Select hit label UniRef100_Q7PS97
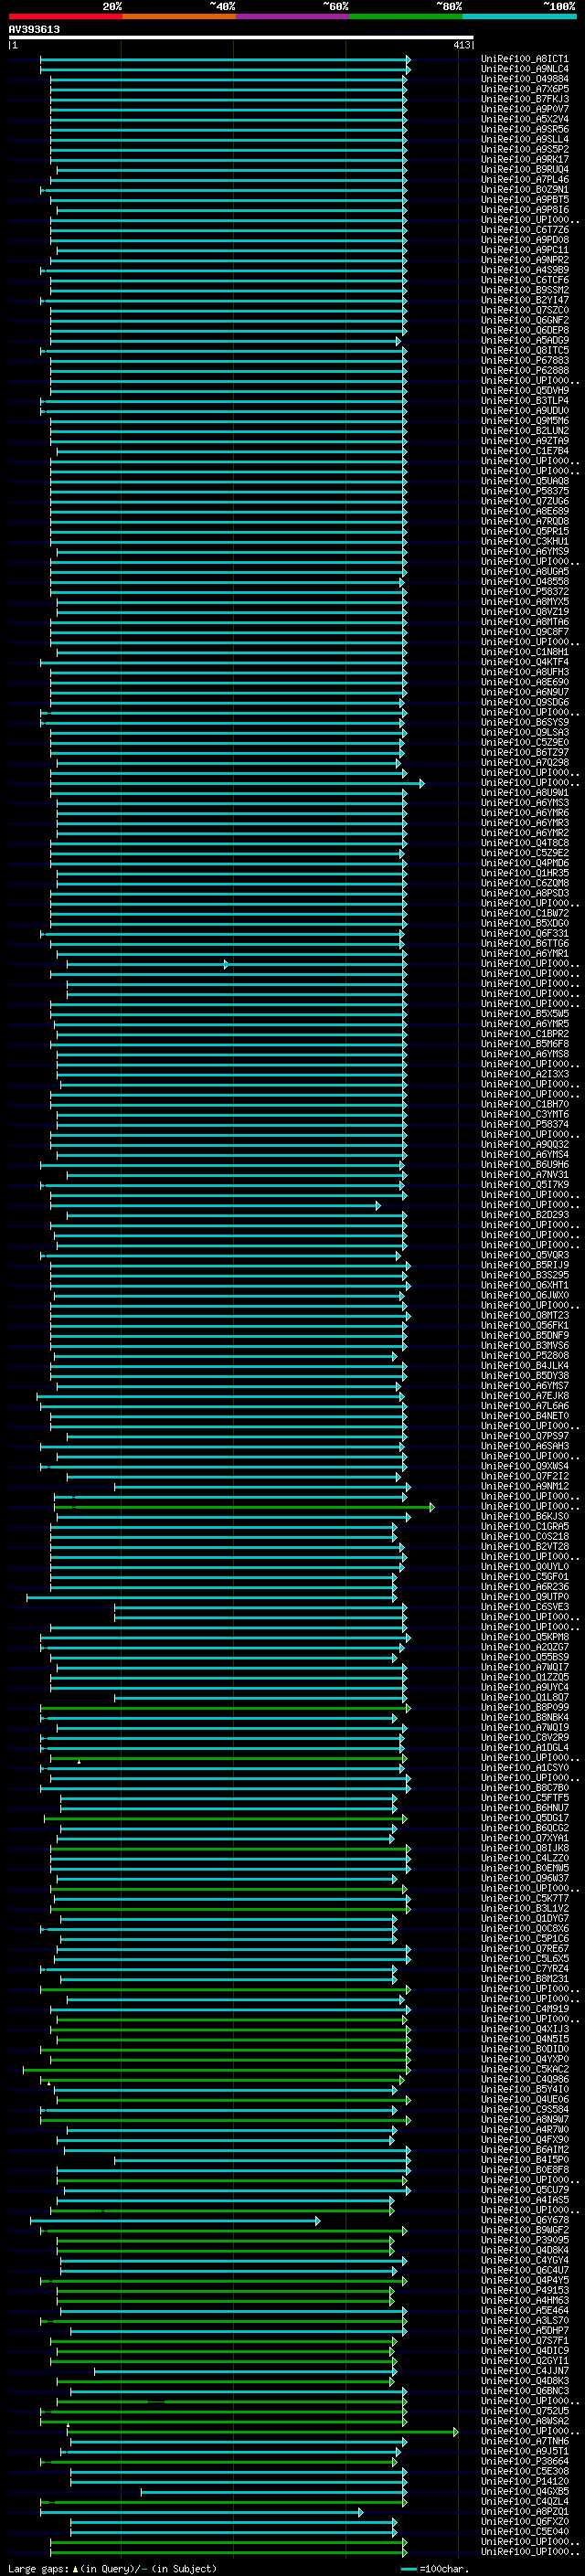 [525, 1436]
